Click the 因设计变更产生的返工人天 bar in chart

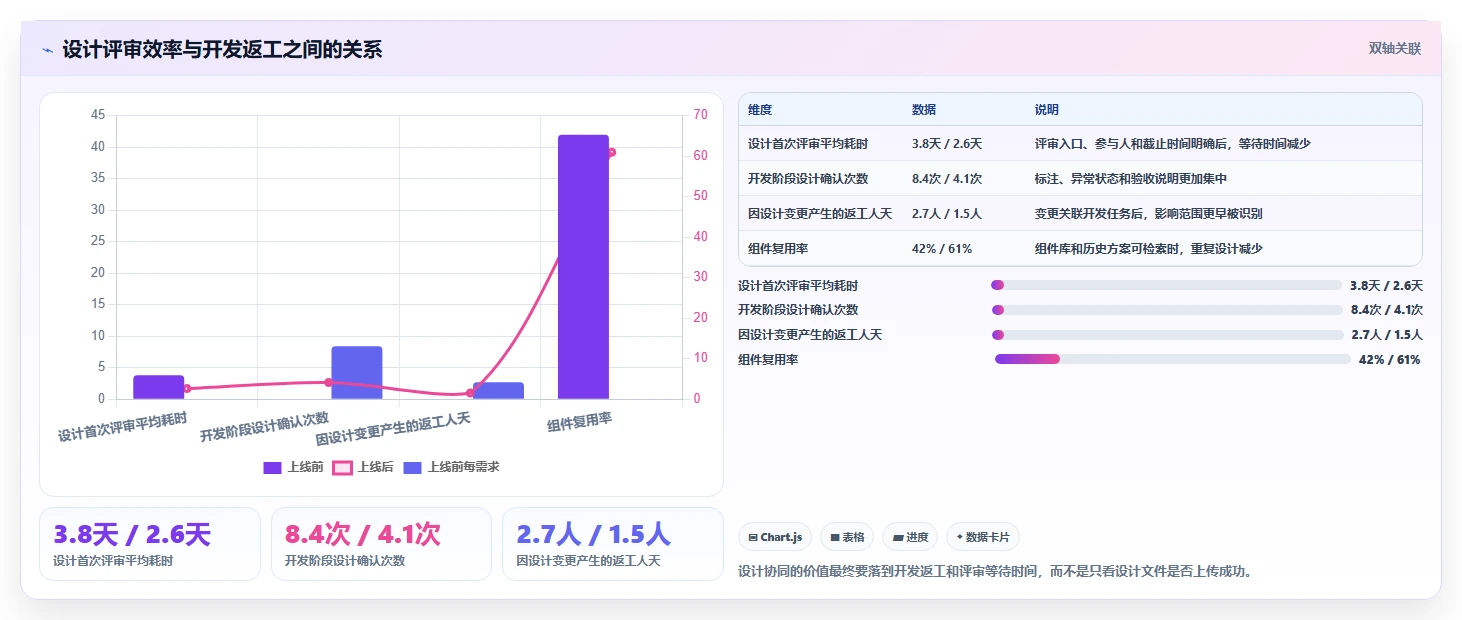tap(498, 391)
